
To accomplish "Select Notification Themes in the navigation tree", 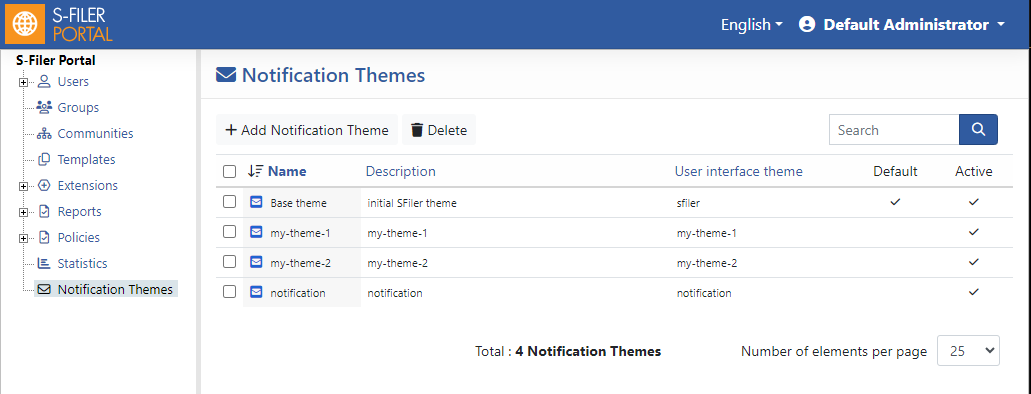I will click(x=115, y=289).
